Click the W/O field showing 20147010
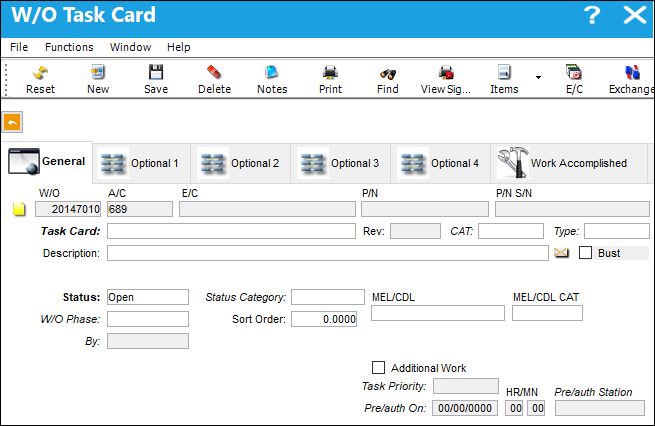Viewport: 655px width, 426px height. point(68,209)
